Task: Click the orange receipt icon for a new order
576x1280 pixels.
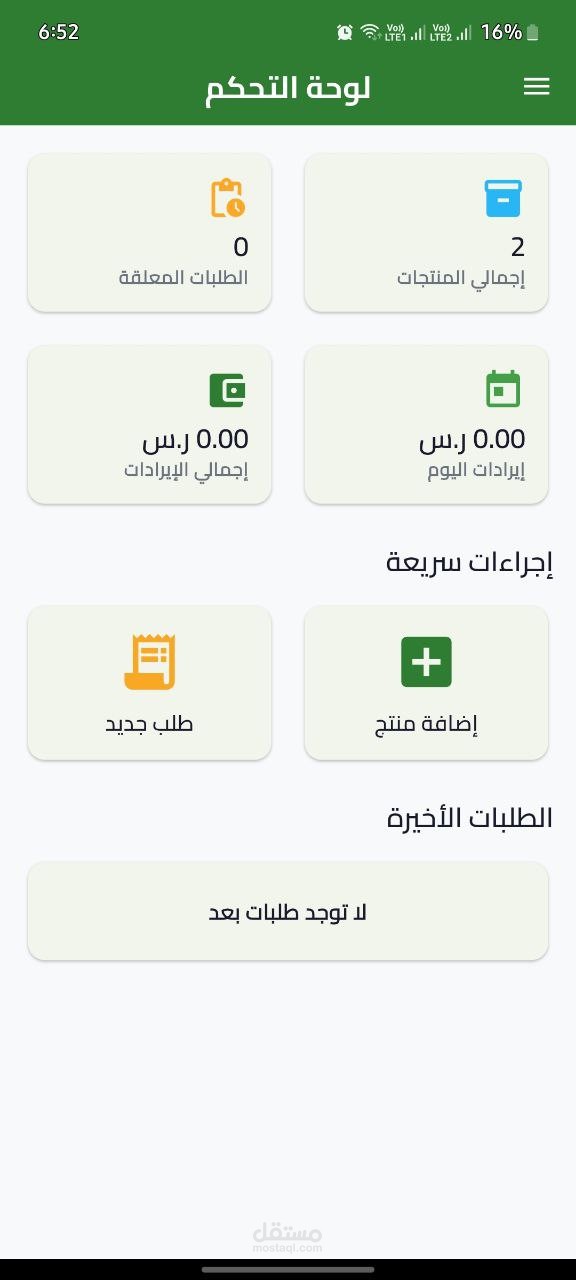Action: 149,660
